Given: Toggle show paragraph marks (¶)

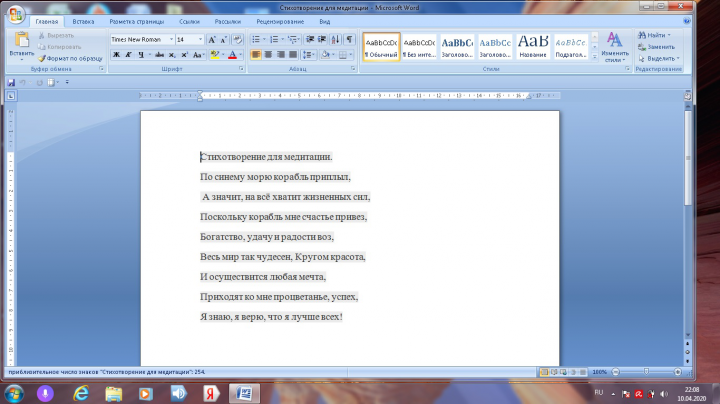Looking at the screenshot, I should pyautogui.click(x=349, y=39).
